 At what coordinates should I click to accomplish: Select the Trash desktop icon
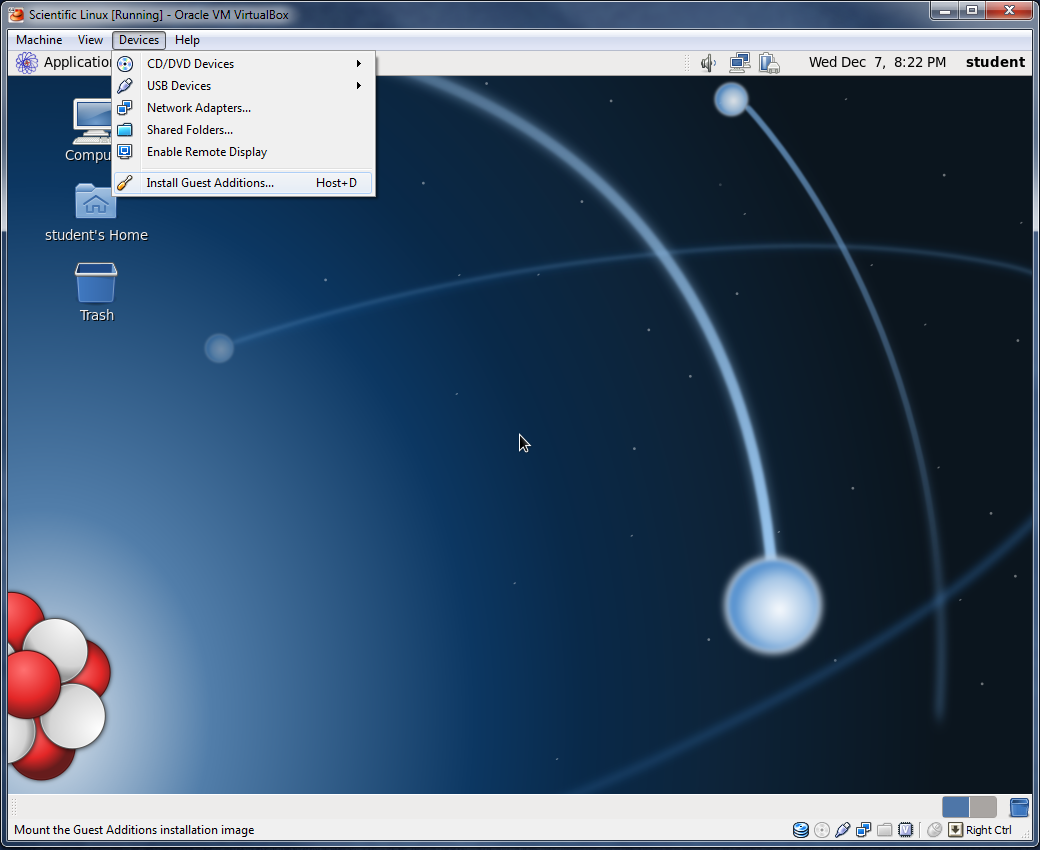tap(97, 292)
